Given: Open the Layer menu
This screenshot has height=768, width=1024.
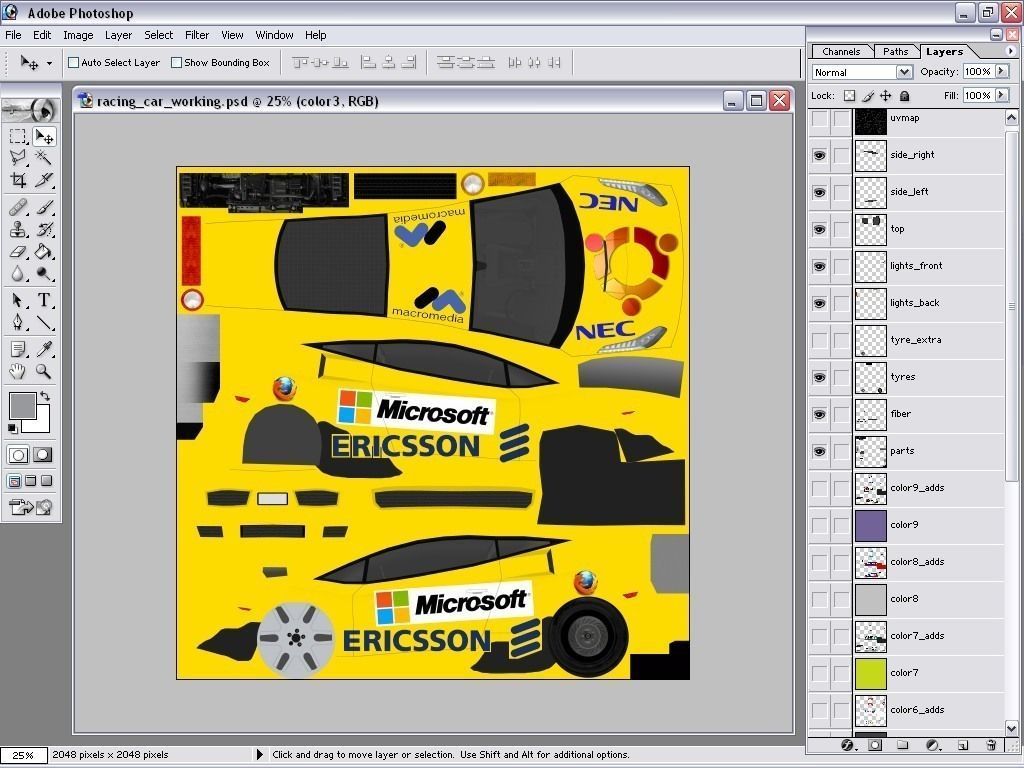Looking at the screenshot, I should pyautogui.click(x=118, y=35).
